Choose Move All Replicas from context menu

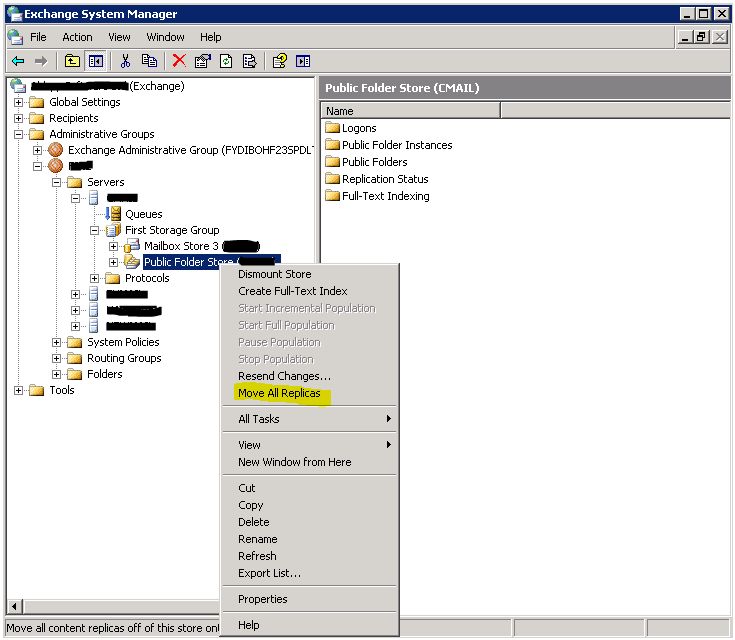pyautogui.click(x=309, y=393)
